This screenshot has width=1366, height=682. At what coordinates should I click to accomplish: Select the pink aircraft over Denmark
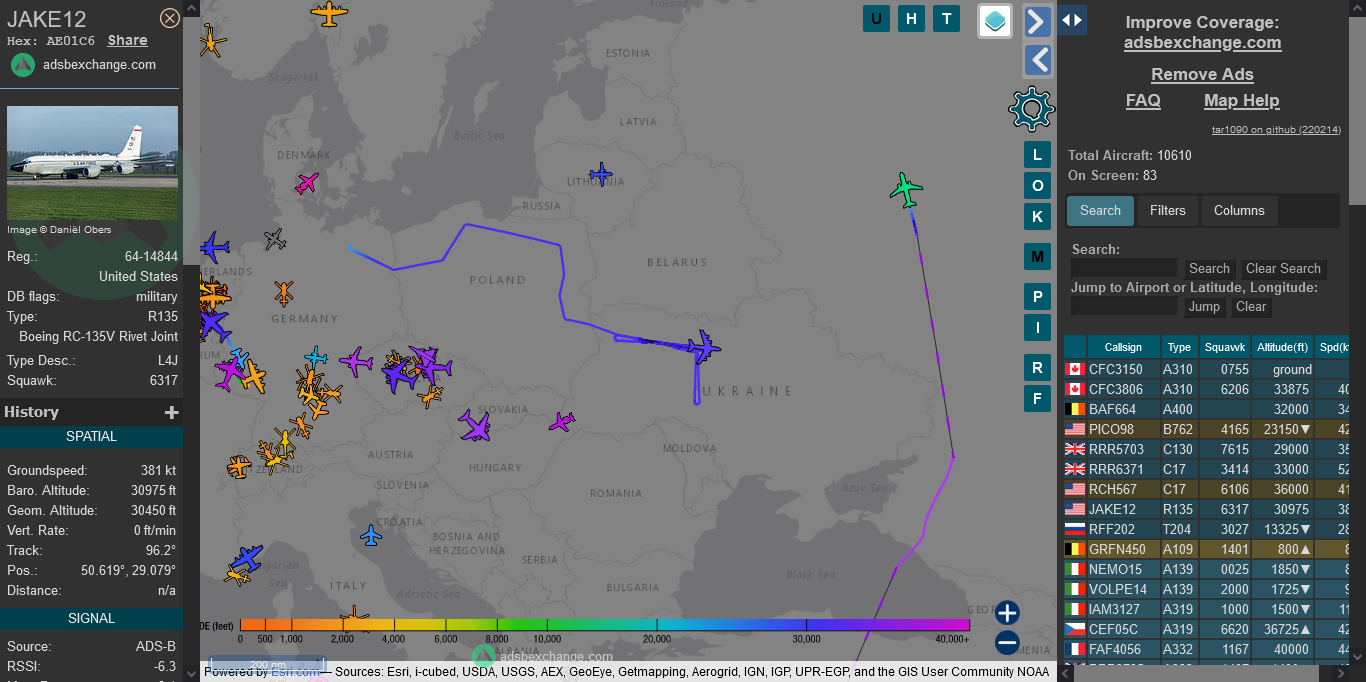point(307,183)
